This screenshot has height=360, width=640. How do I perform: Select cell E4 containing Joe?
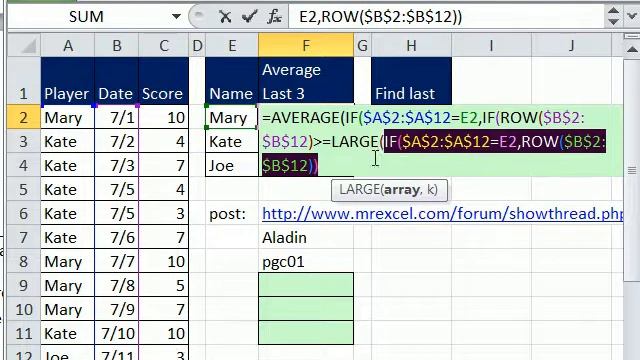click(x=232, y=165)
